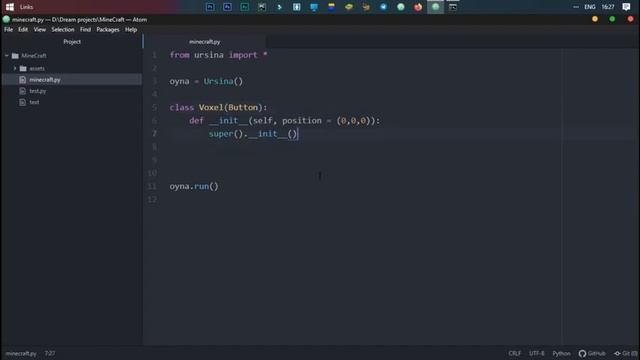Open the Telegram taskbar icon
Viewport: 640px width, 360px height.
click(383, 7)
